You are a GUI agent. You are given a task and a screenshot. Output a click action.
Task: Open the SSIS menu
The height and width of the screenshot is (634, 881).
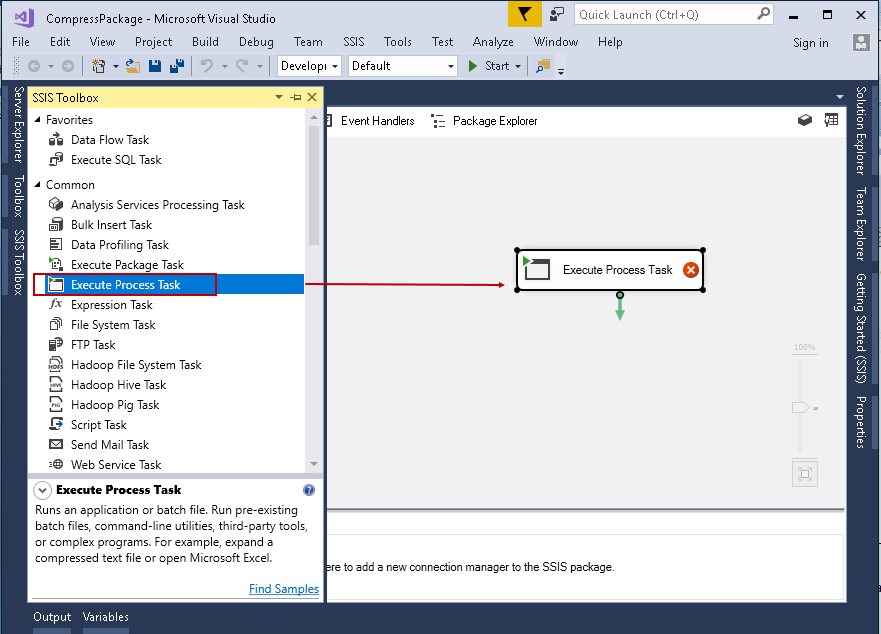click(353, 42)
